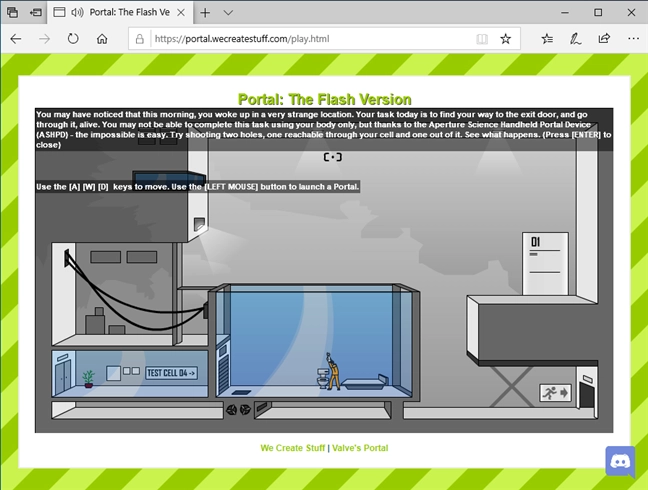Close the browser window
Image resolution: width=648 pixels, height=490 pixels.
tap(631, 13)
